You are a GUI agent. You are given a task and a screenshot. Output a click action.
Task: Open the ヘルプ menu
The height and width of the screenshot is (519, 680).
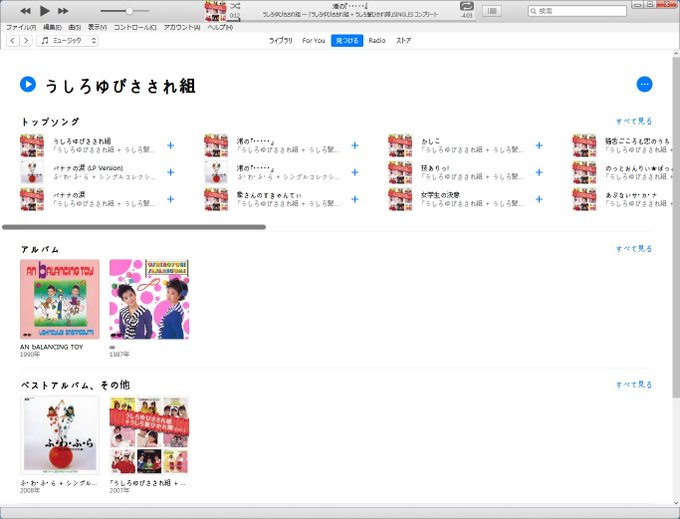pos(220,27)
